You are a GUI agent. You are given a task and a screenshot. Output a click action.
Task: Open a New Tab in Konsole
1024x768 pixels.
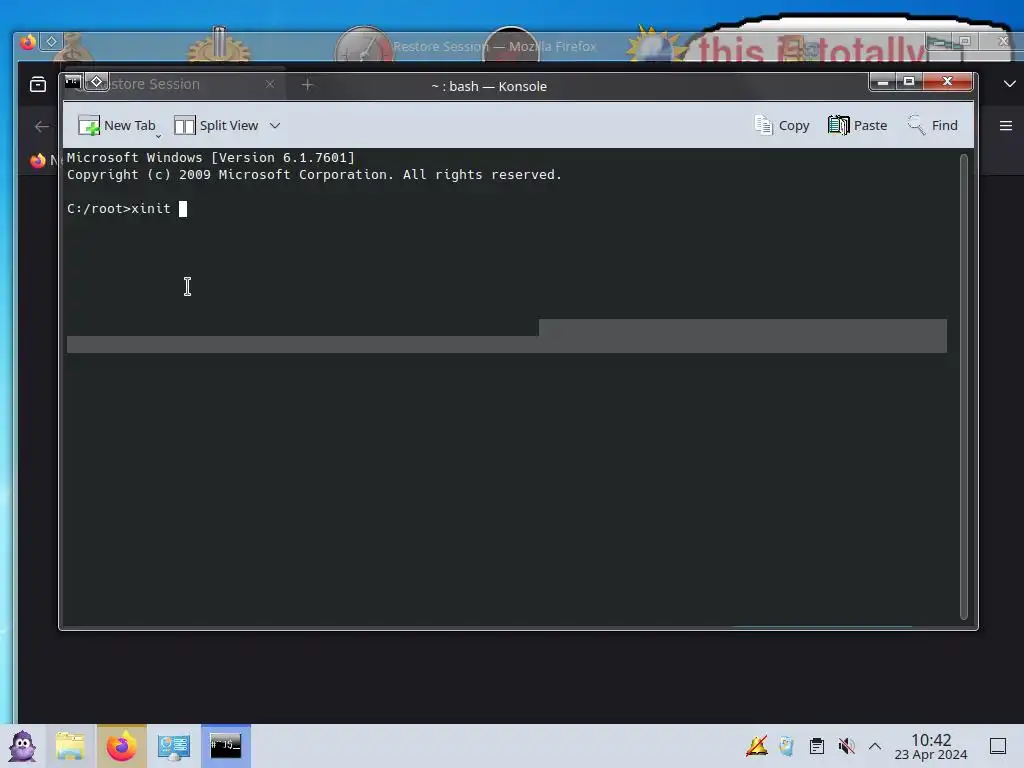pyautogui.click(x=117, y=125)
